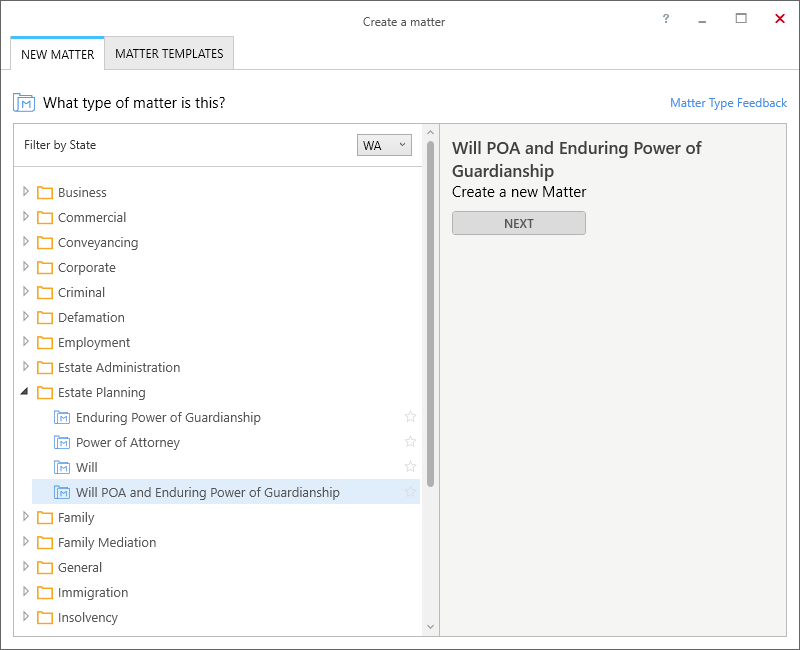Click the NEXT button
This screenshot has width=800, height=650.
point(519,223)
